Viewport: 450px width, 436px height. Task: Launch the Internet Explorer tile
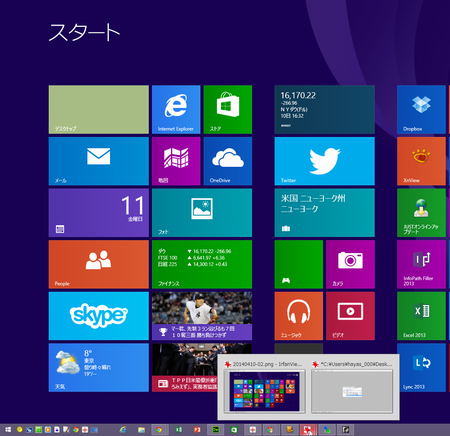point(176,109)
